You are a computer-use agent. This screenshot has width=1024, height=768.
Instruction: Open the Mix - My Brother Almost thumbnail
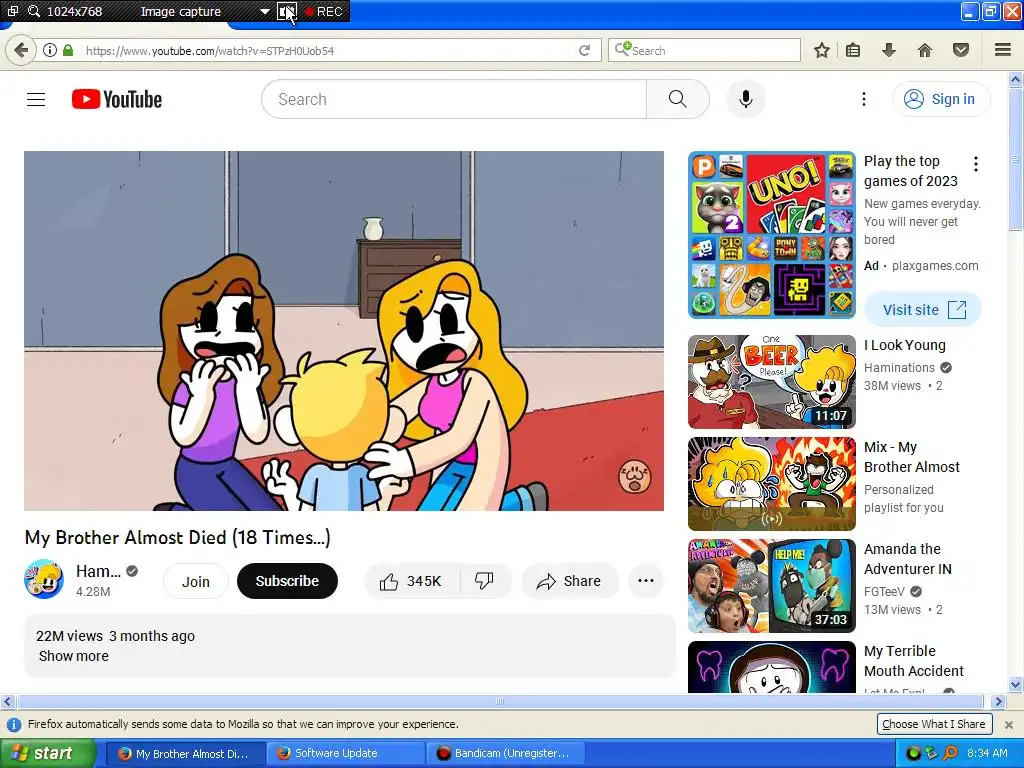tap(771, 484)
